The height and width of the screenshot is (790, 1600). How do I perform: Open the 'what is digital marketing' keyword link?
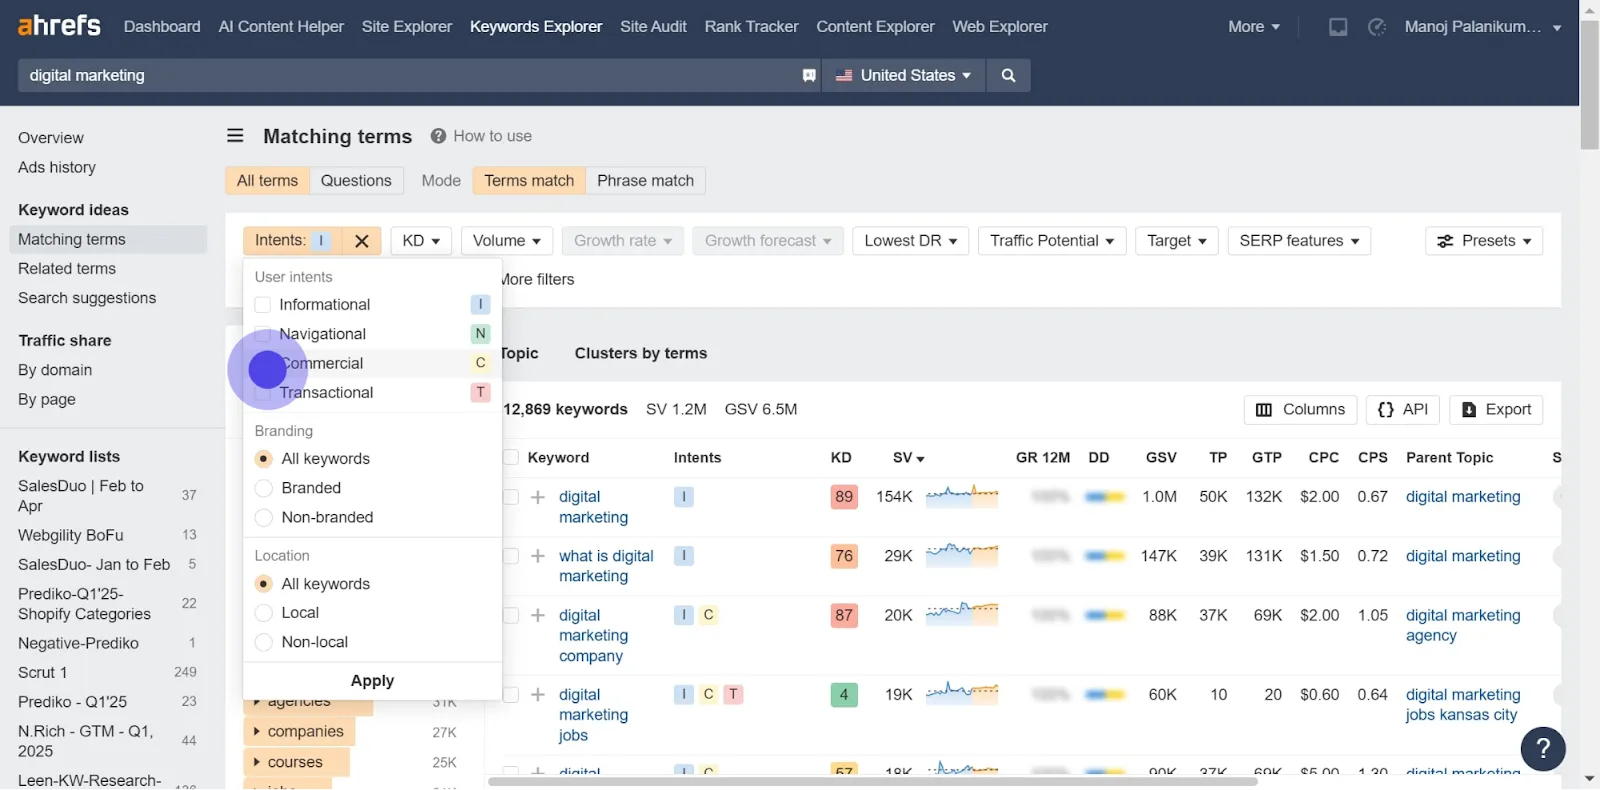point(606,566)
